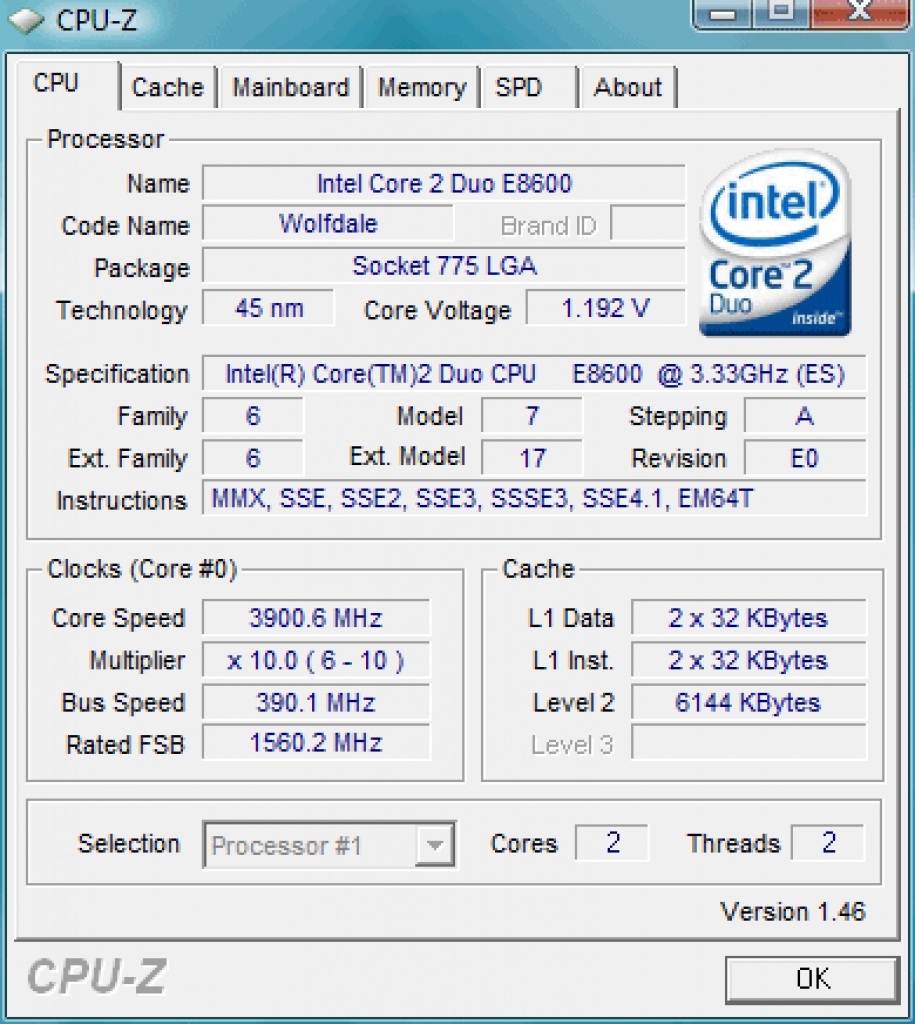This screenshot has height=1024, width=915.
Task: Click the Name field Intel Core 2 Duo E8600
Action: point(444,183)
